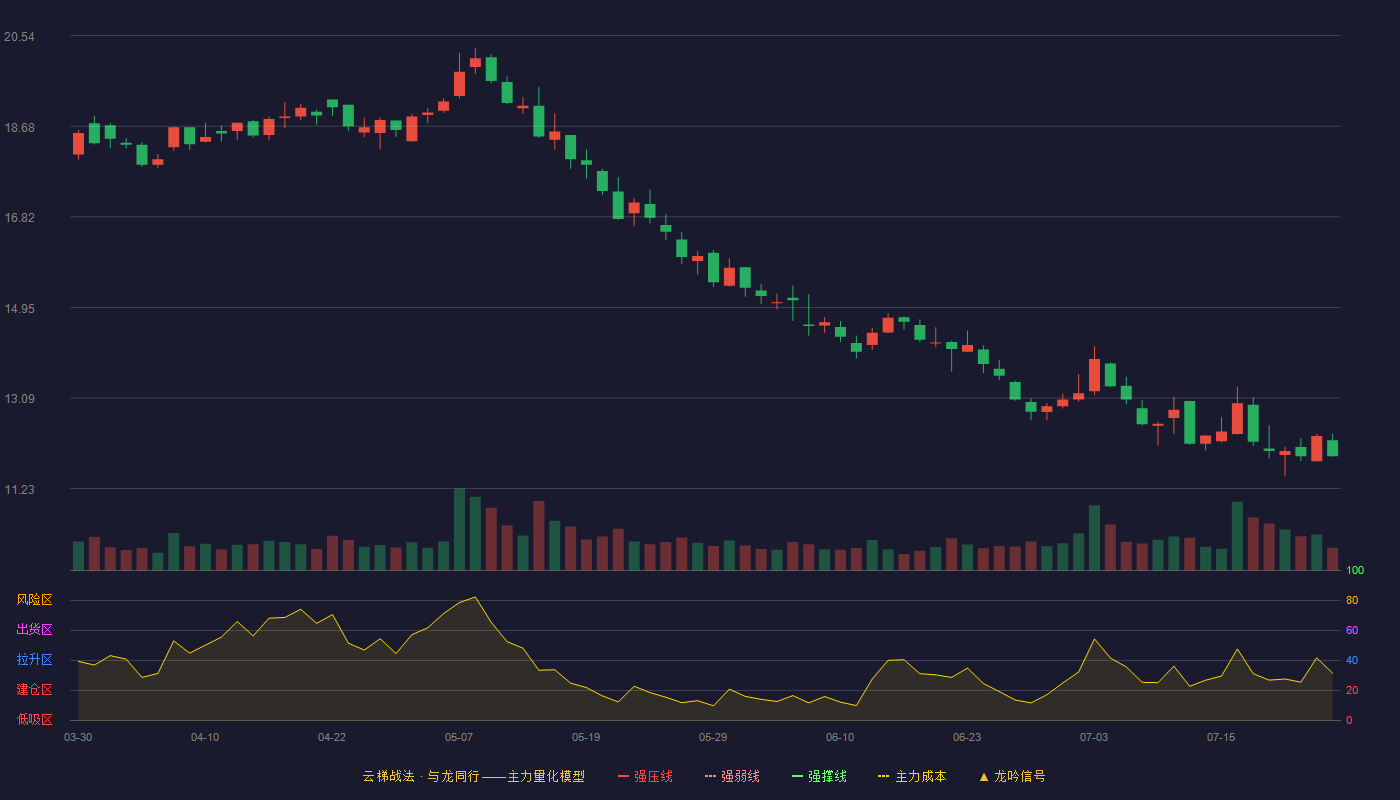Click the blue 40 indicator scale value
Image resolution: width=1400 pixels, height=800 pixels.
coord(1351,660)
